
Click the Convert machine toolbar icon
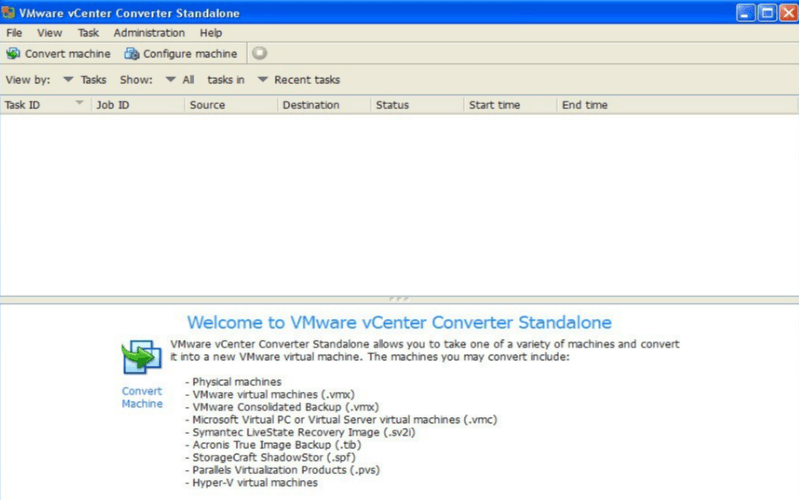click(13, 54)
